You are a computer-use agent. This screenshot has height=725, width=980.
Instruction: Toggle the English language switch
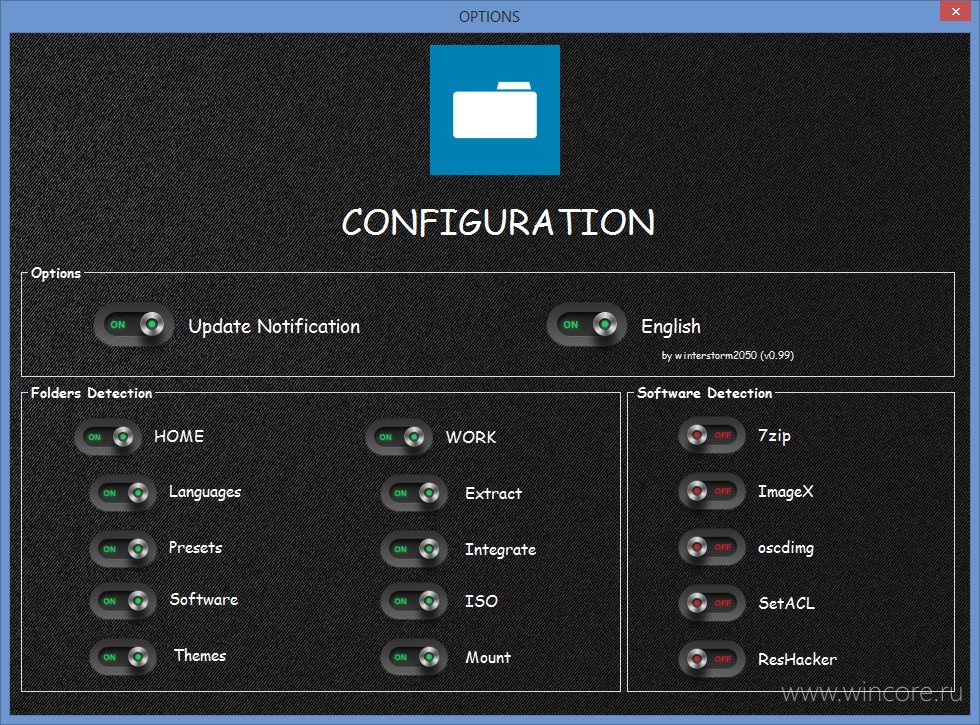pyautogui.click(x=586, y=324)
